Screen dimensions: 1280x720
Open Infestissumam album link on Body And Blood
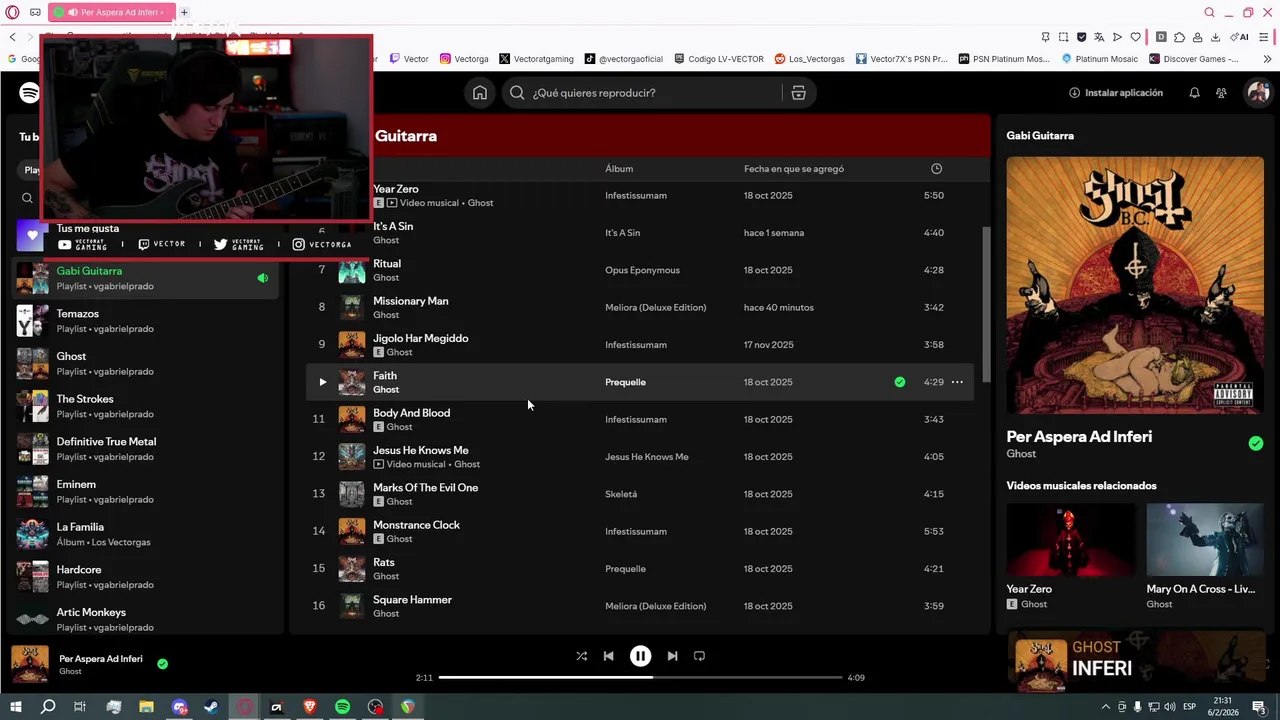[636, 419]
